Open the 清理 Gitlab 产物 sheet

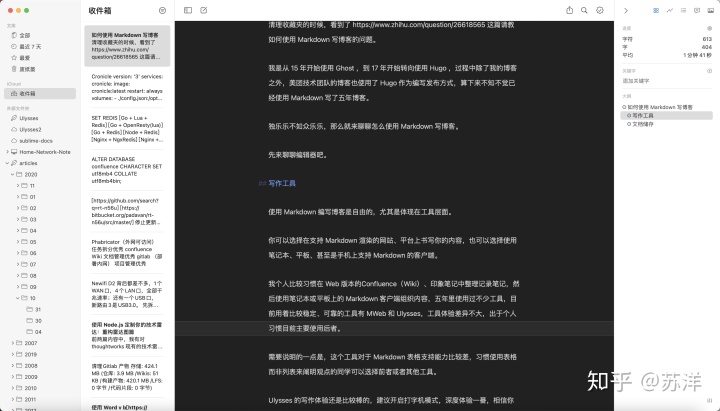pos(127,377)
